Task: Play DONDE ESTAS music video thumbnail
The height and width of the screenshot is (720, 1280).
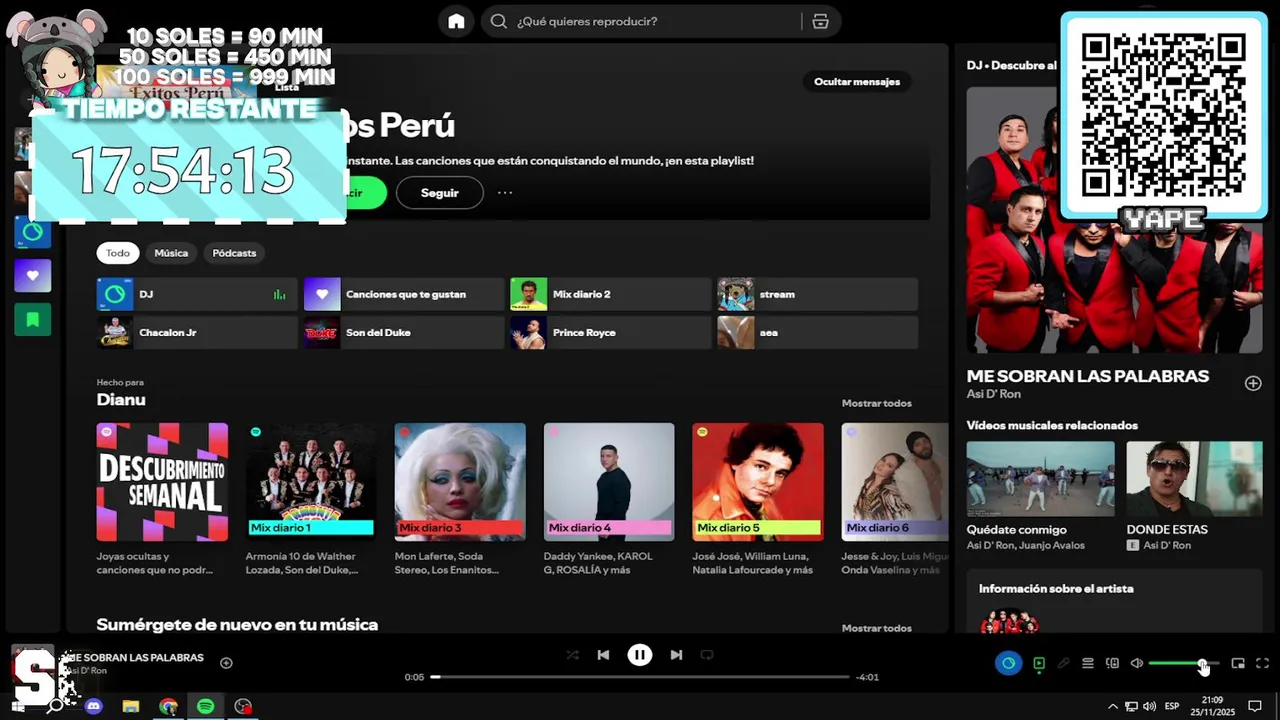Action: point(1194,478)
